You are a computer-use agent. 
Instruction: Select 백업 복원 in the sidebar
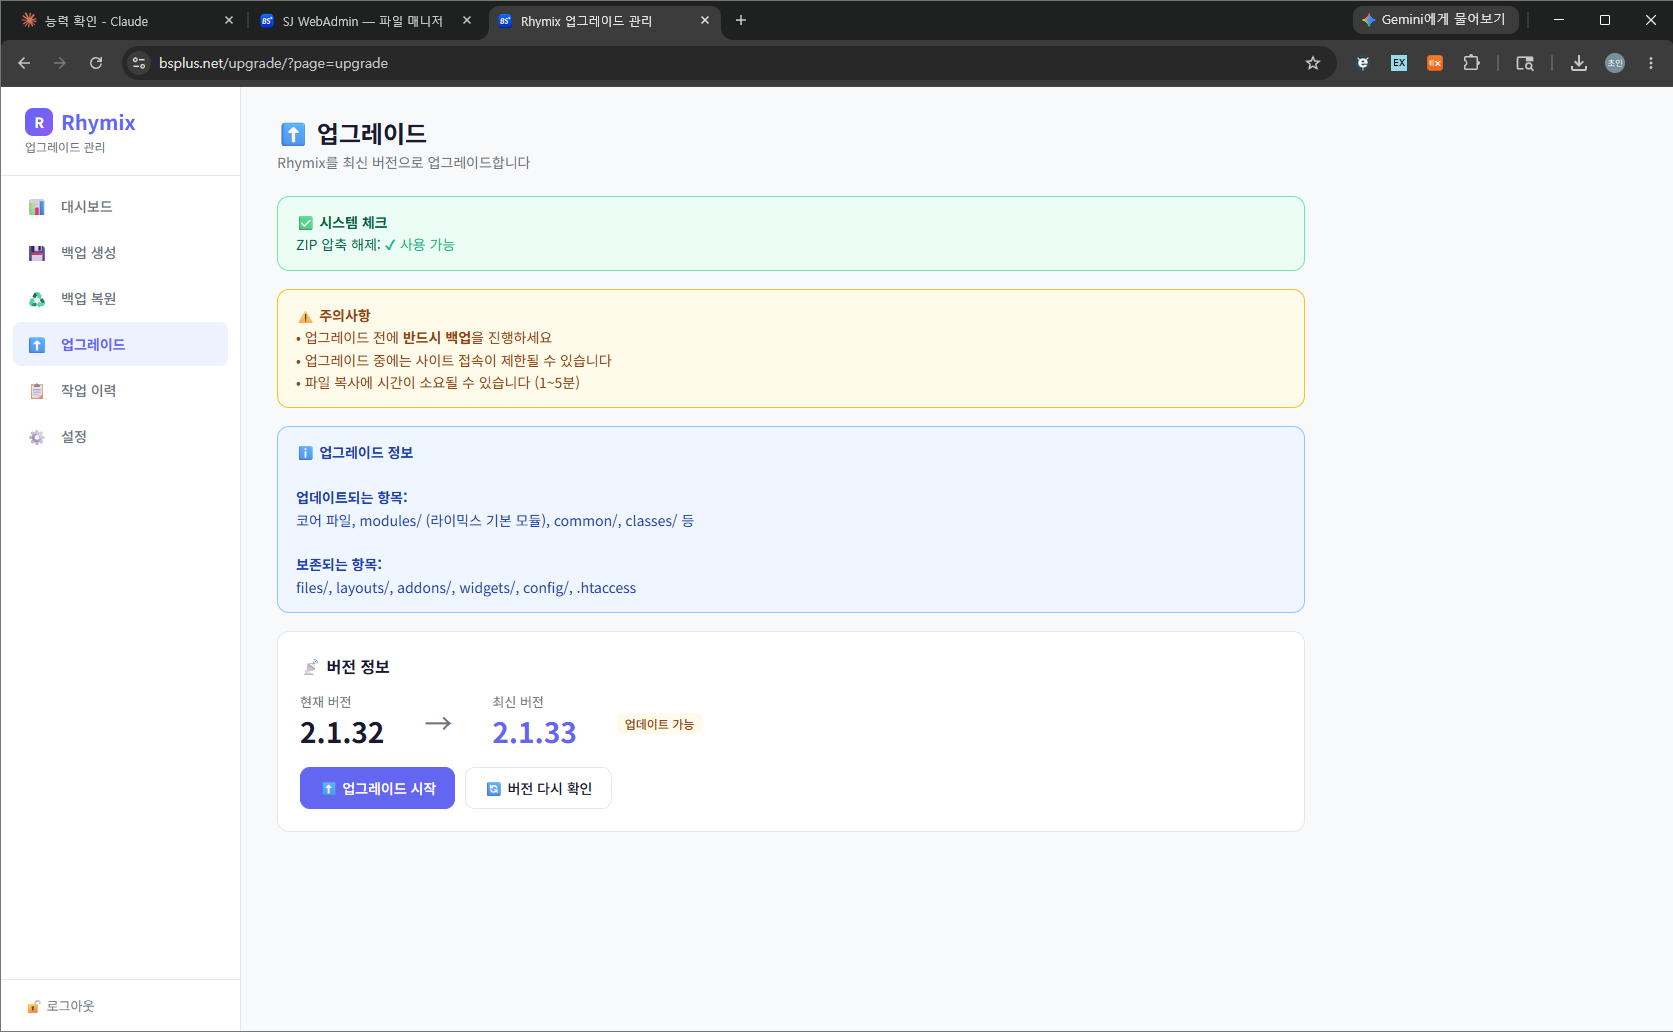tap(120, 299)
